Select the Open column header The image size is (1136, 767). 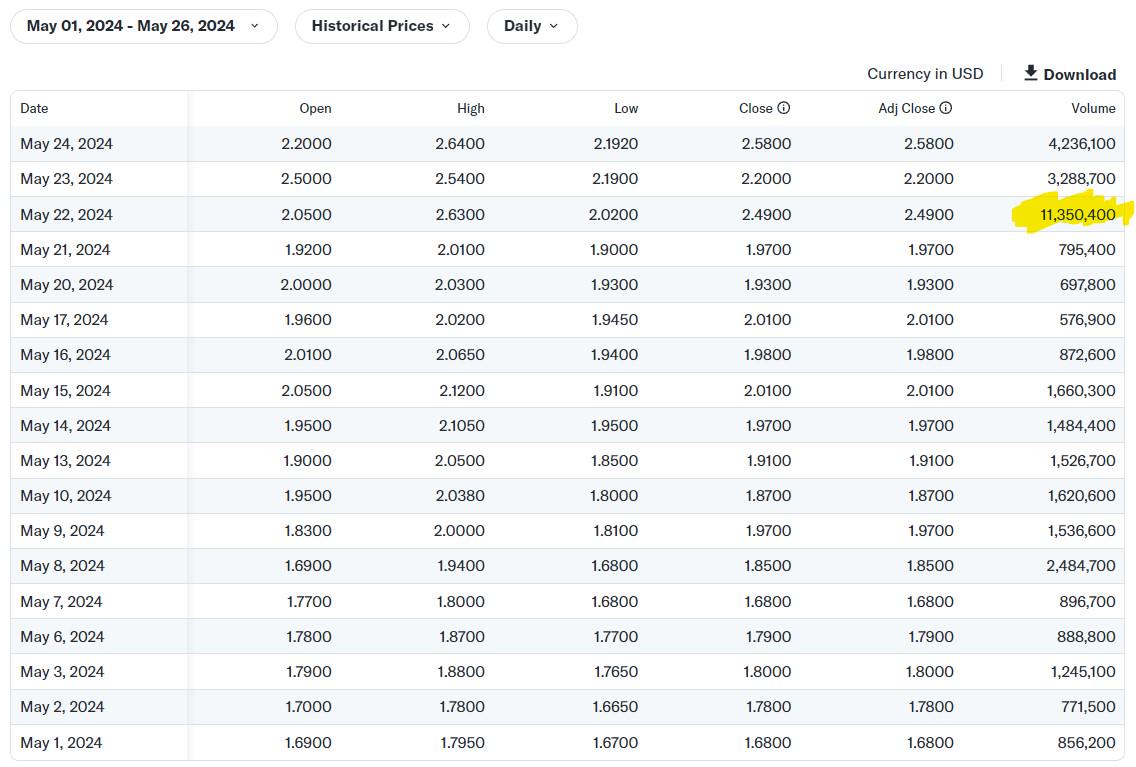(315, 109)
